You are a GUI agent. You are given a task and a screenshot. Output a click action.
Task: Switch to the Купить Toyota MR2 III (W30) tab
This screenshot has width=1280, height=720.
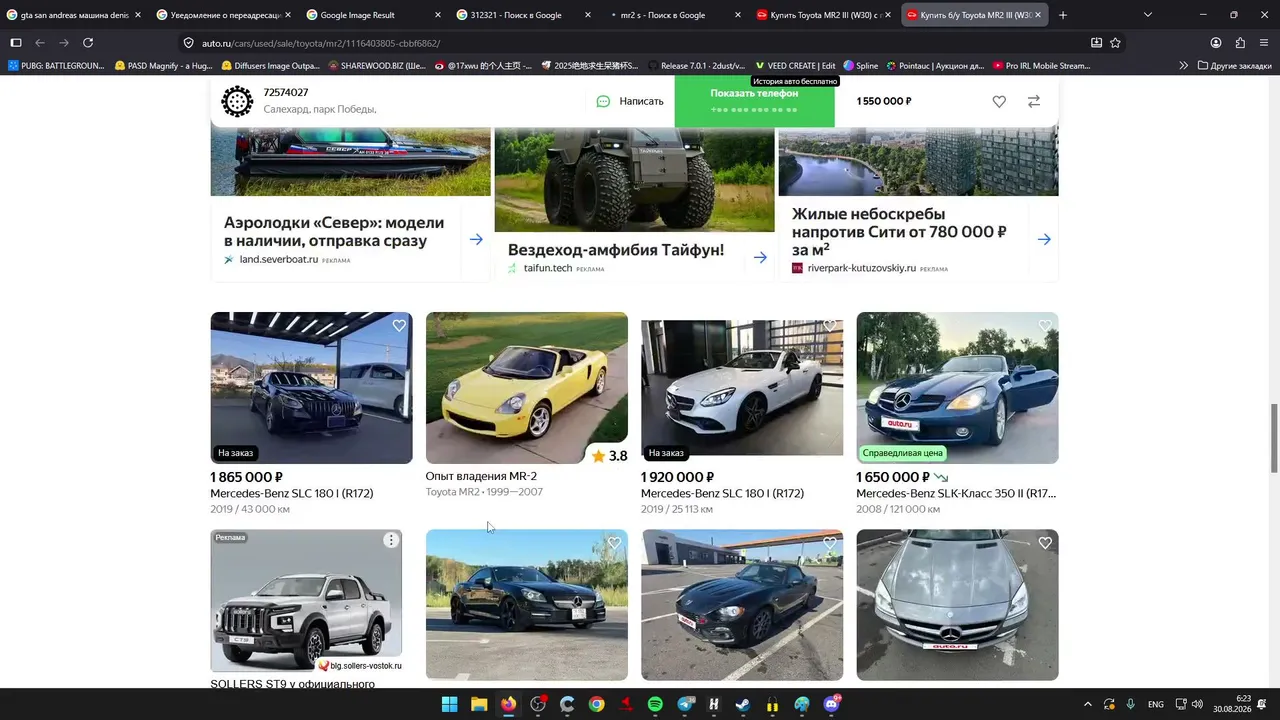tap(823, 15)
